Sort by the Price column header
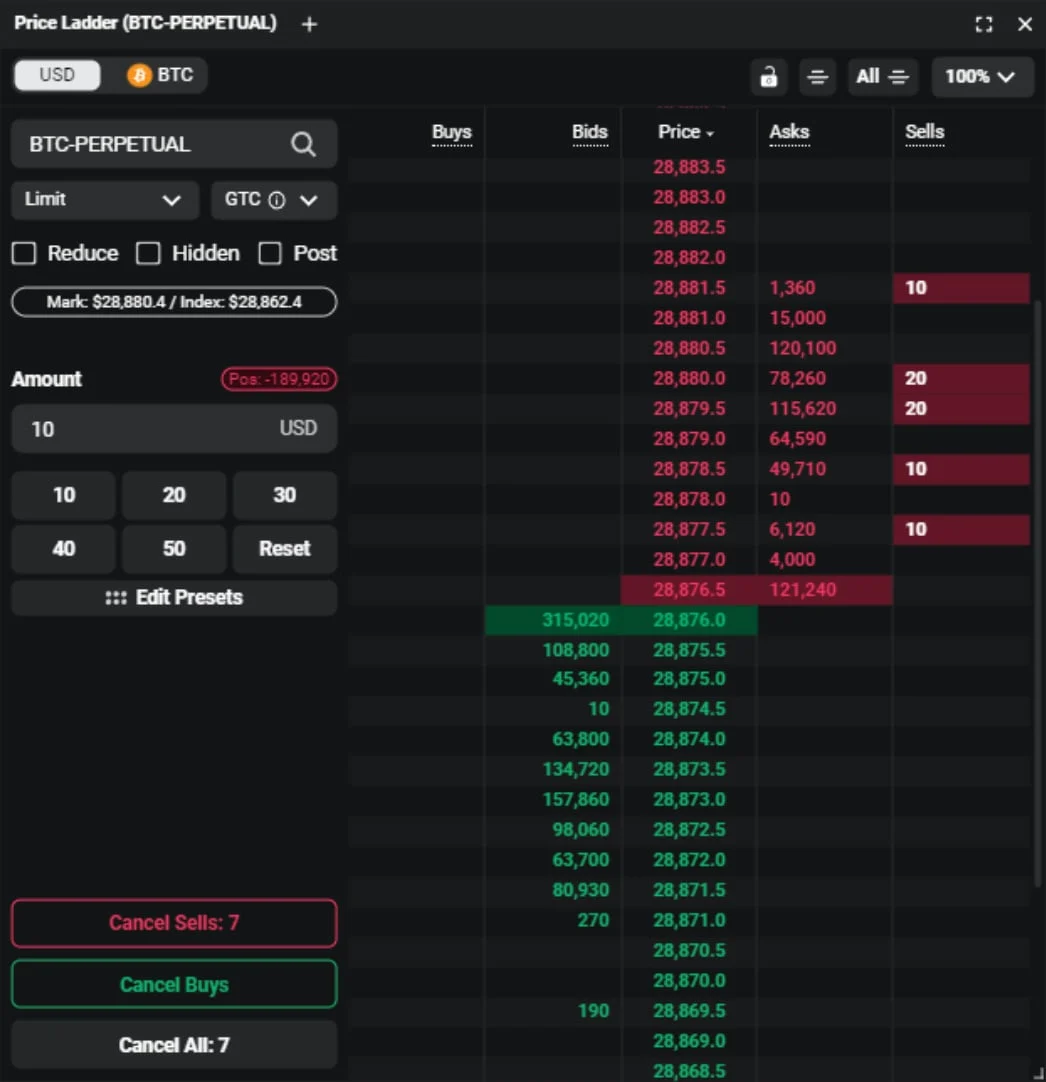 (x=685, y=132)
